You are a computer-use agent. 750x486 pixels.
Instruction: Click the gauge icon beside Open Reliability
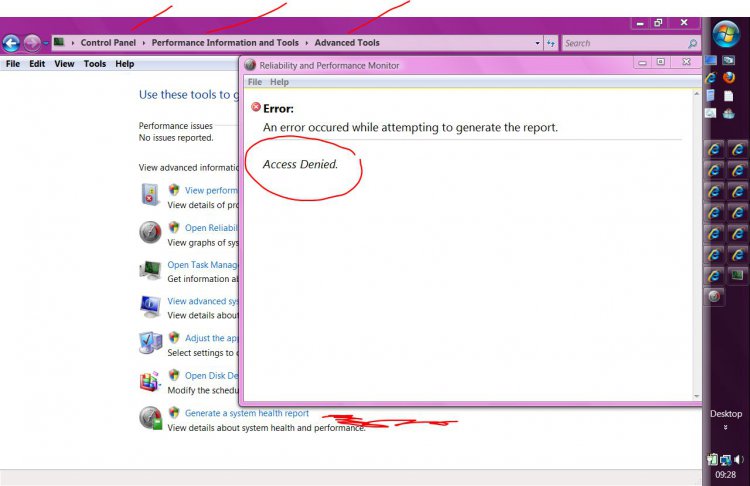(x=150, y=232)
